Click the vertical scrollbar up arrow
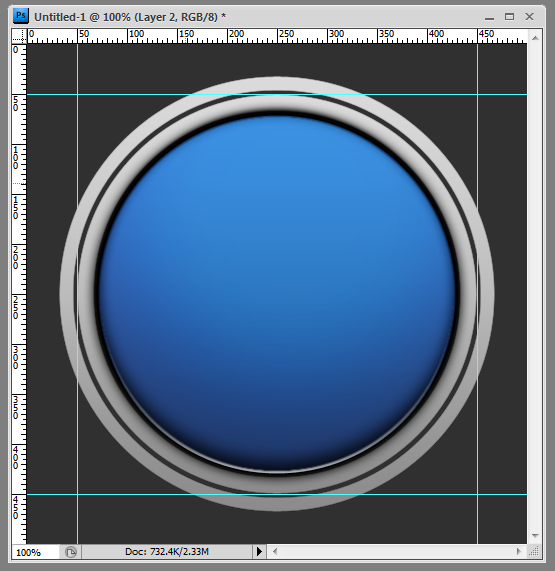 pyautogui.click(x=535, y=38)
